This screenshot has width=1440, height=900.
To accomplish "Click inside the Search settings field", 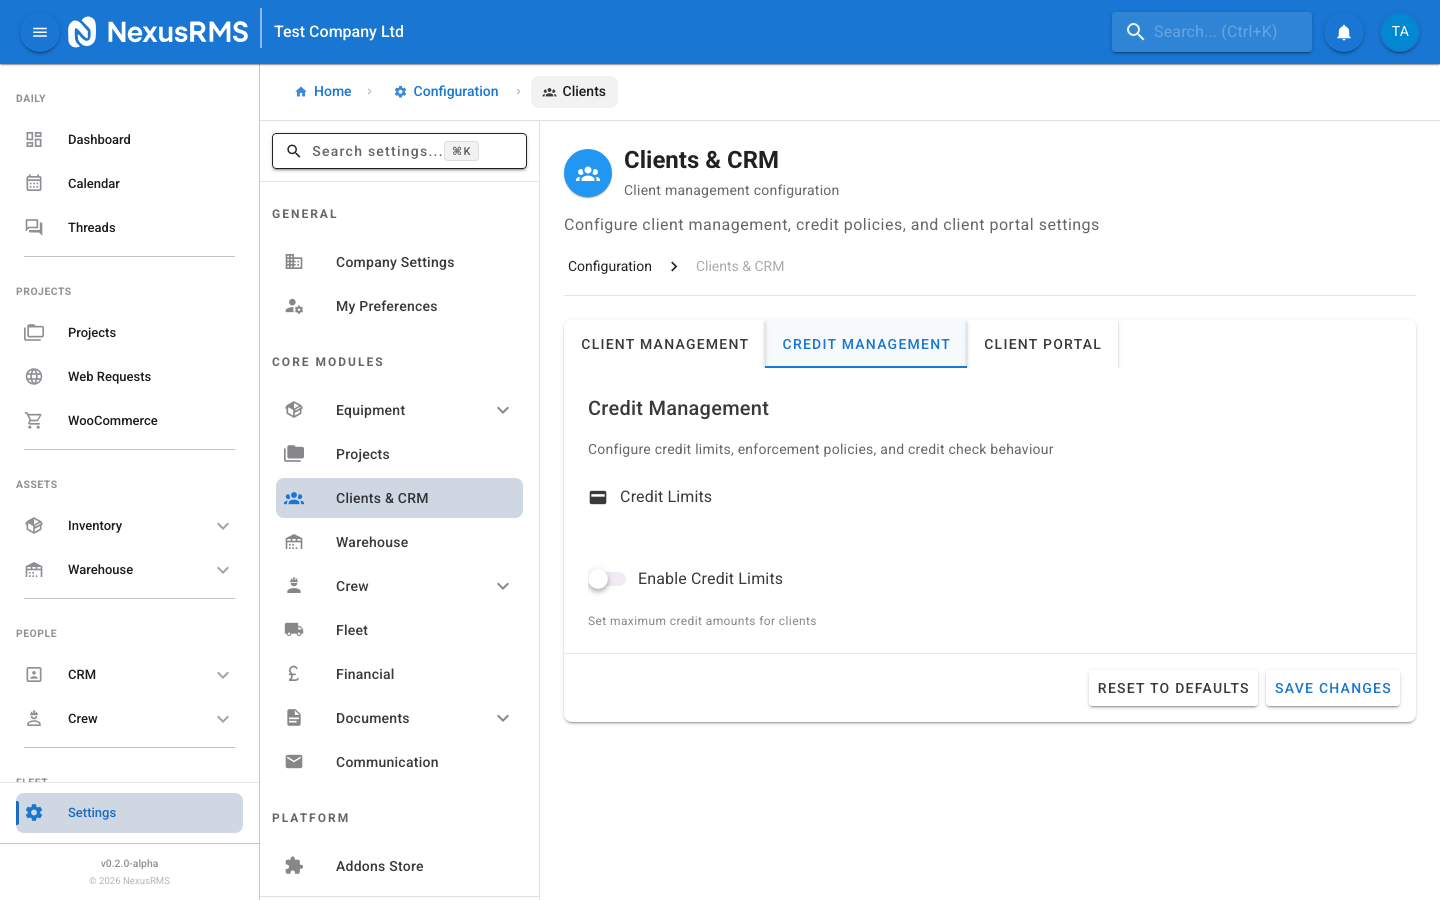I will point(399,150).
